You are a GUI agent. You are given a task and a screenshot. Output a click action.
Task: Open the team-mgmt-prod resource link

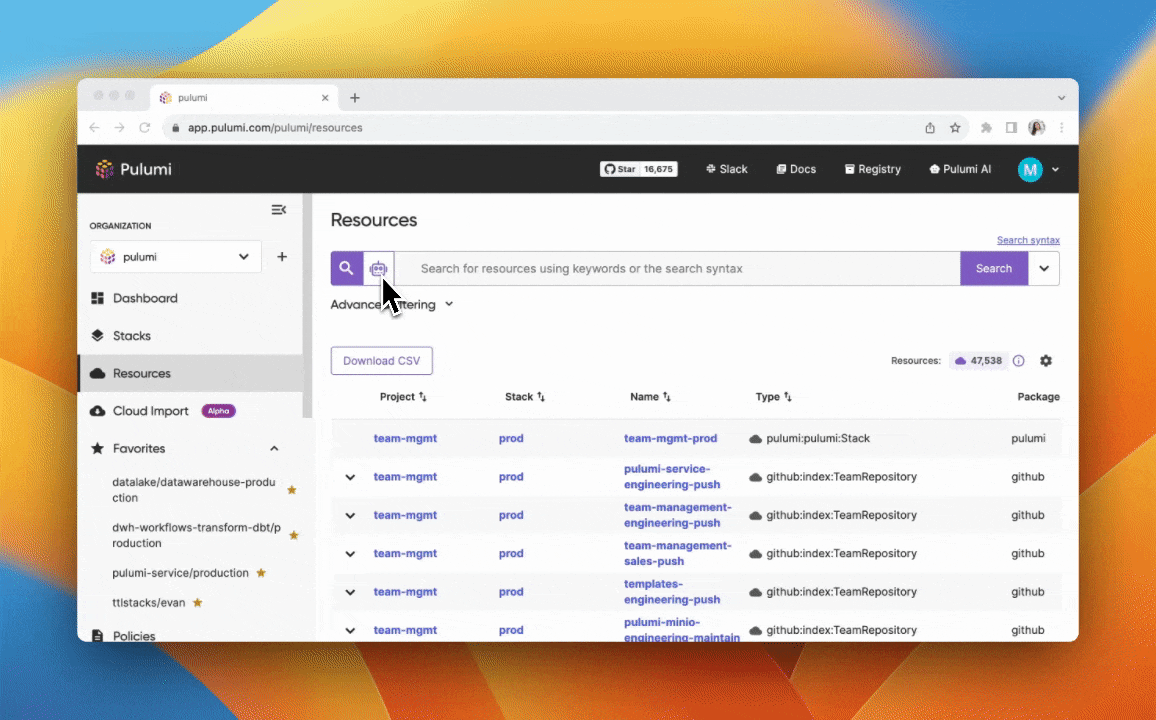tap(670, 438)
